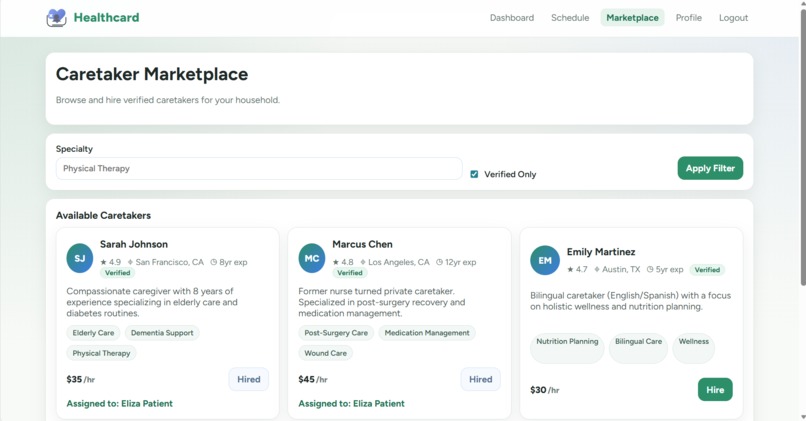
Task: Click Logout in the navigation bar
Action: tap(733, 18)
